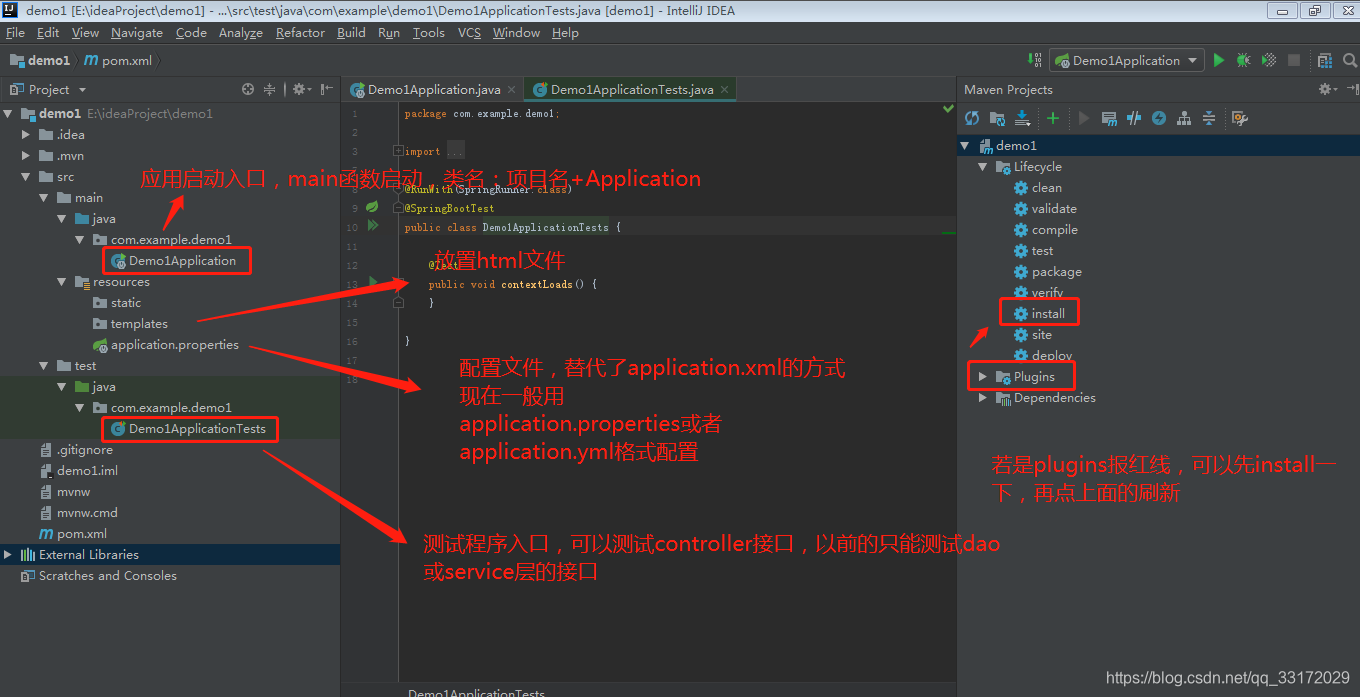Select Maven clean lifecycle goal
Viewport: 1360px width, 697px height.
tap(1047, 187)
